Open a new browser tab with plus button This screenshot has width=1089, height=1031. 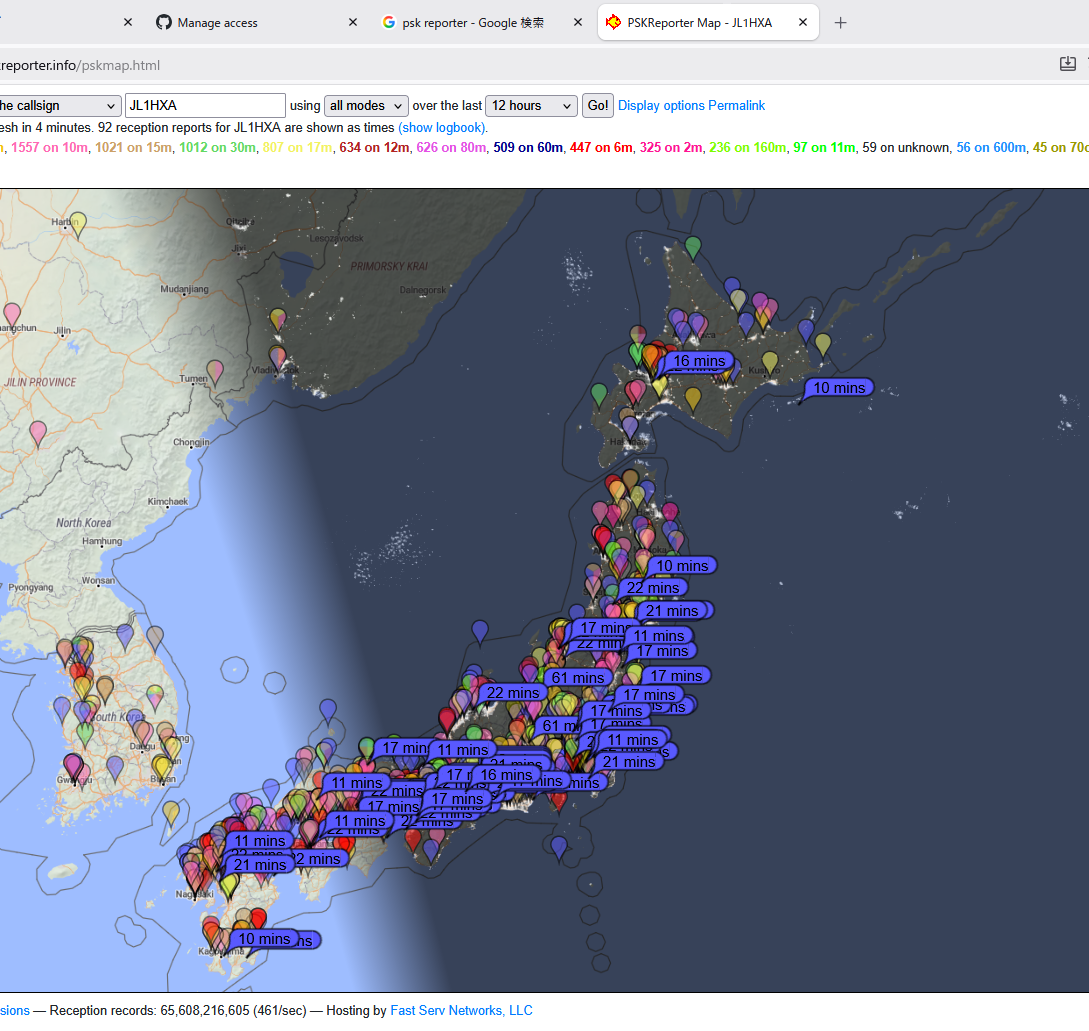[x=840, y=23]
